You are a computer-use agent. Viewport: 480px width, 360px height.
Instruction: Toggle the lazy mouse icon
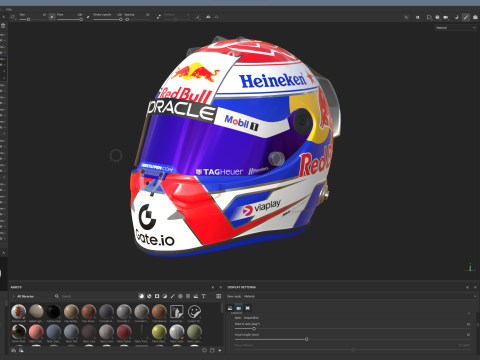point(158,17)
